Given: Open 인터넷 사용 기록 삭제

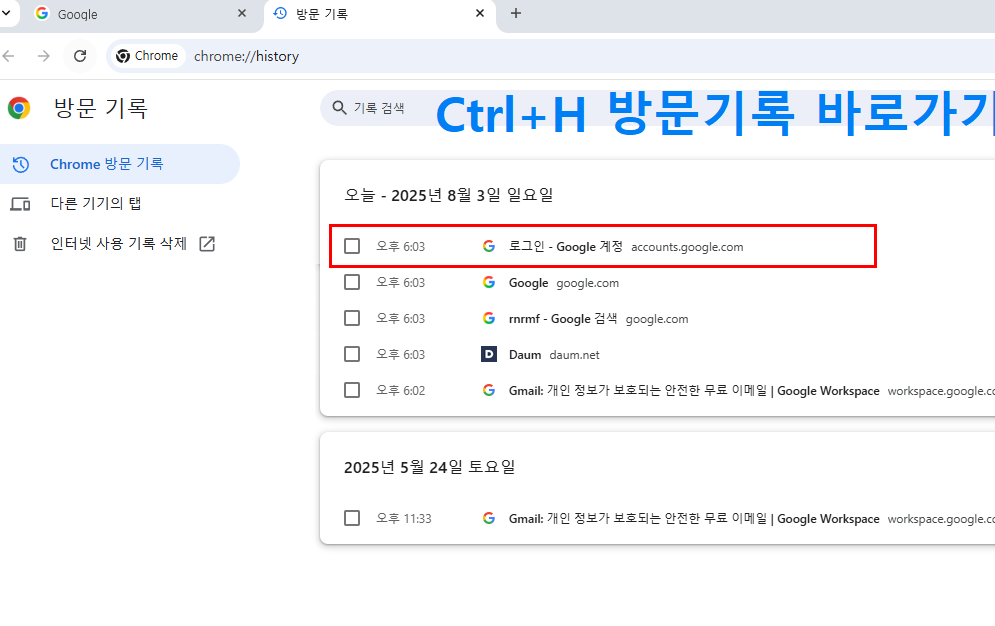Looking at the screenshot, I should (118, 244).
